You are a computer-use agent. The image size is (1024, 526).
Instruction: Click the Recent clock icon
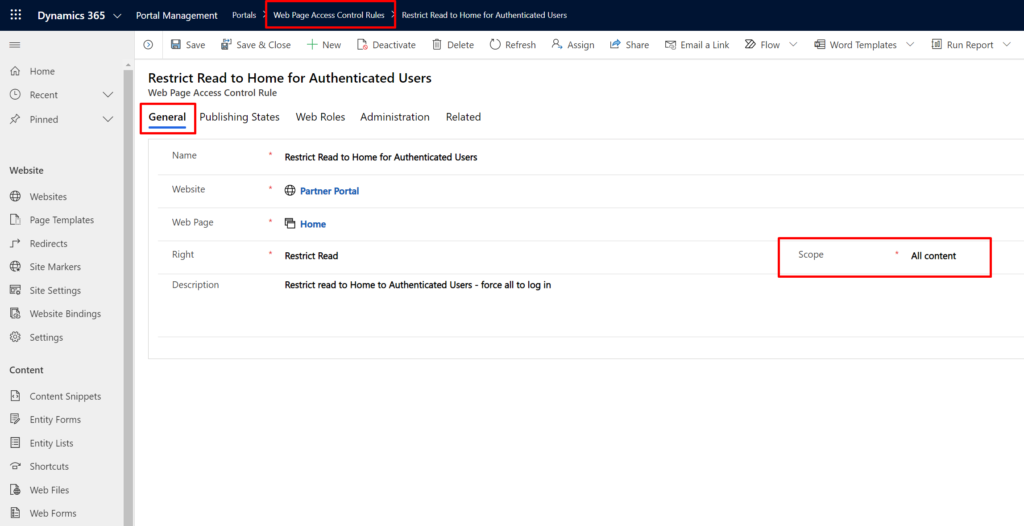[15, 95]
